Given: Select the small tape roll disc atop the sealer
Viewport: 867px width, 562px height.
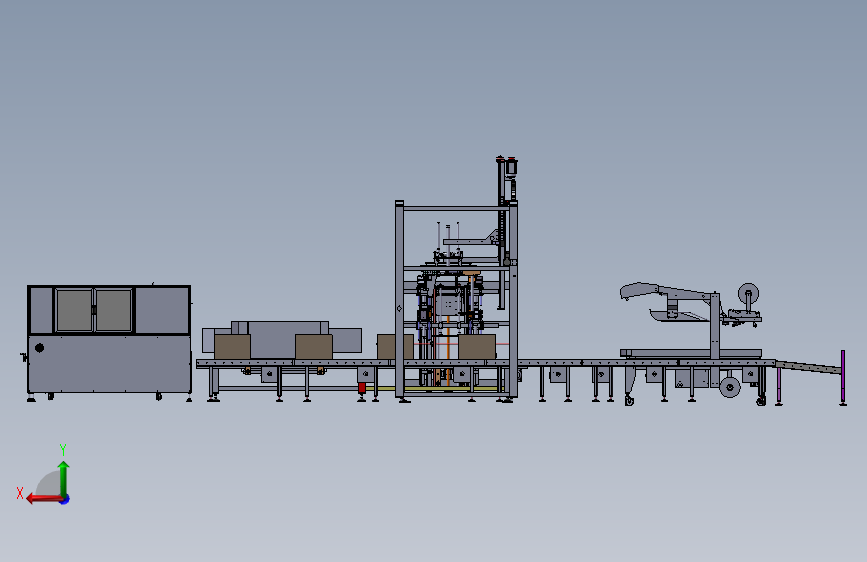Looking at the screenshot, I should point(748,293).
